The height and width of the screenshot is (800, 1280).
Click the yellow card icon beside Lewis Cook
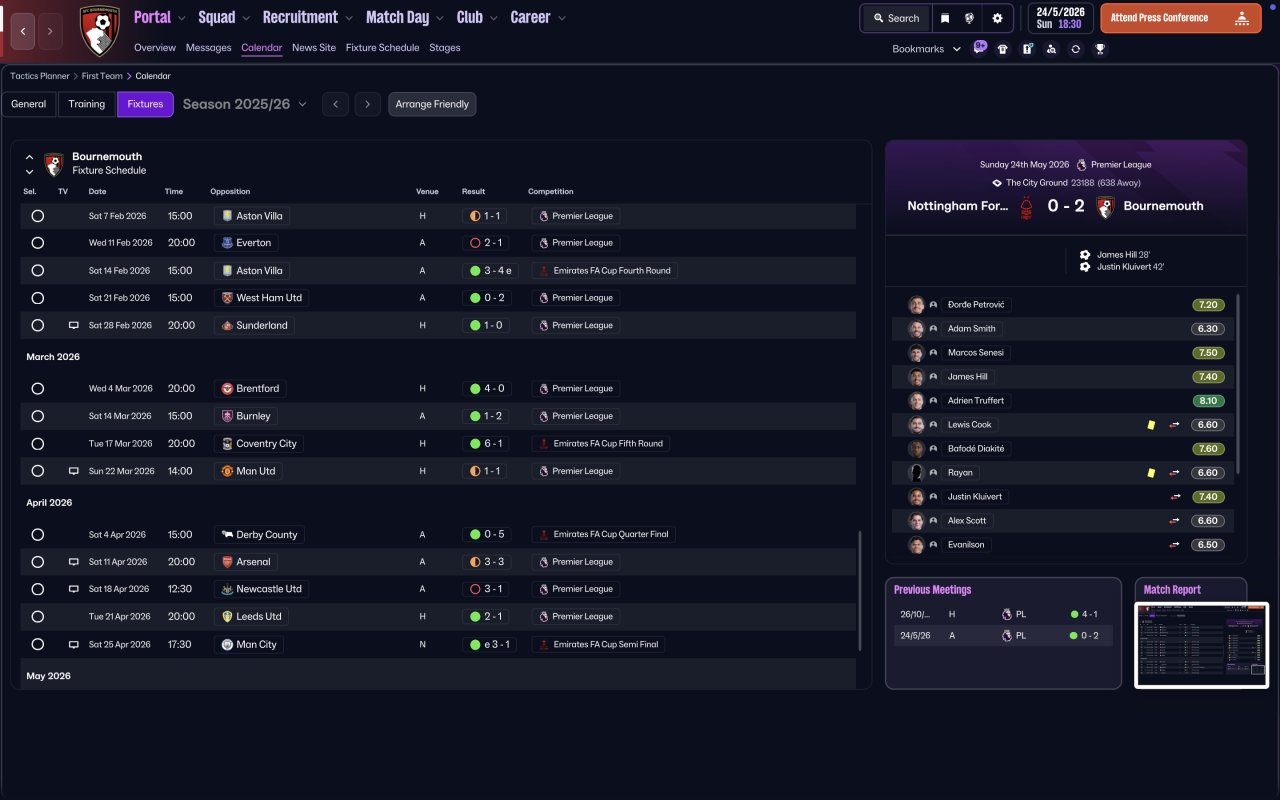pyautogui.click(x=1151, y=425)
